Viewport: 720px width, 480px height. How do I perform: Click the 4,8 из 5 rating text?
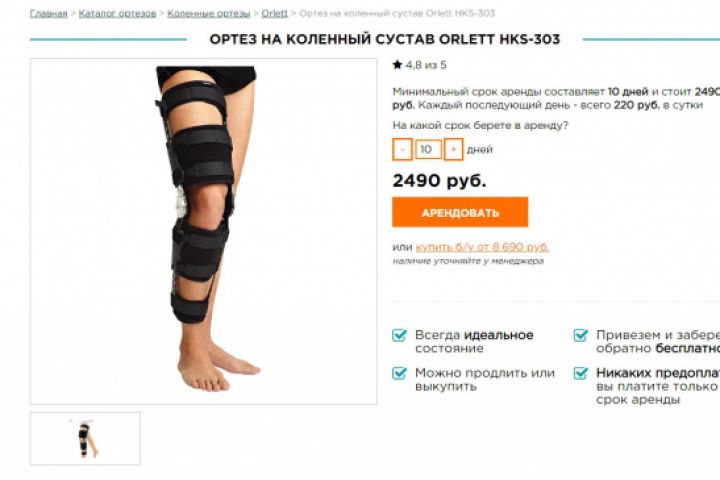coord(426,65)
